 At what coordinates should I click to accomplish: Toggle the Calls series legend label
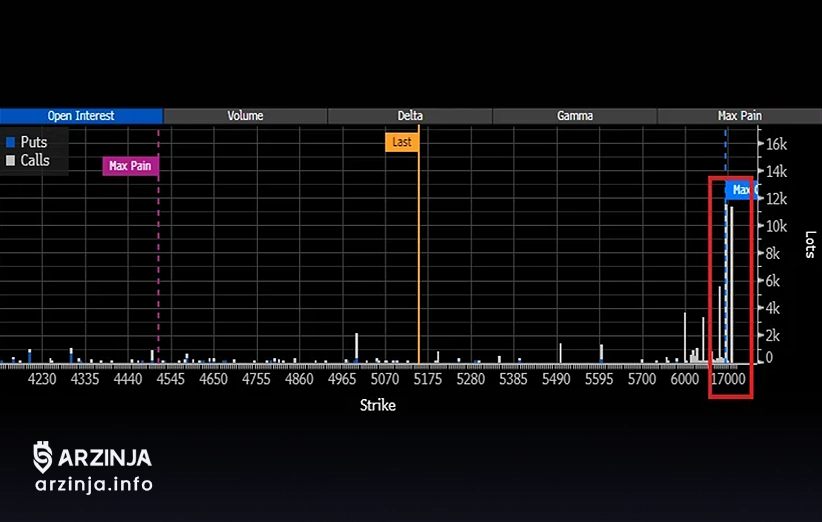pos(35,161)
